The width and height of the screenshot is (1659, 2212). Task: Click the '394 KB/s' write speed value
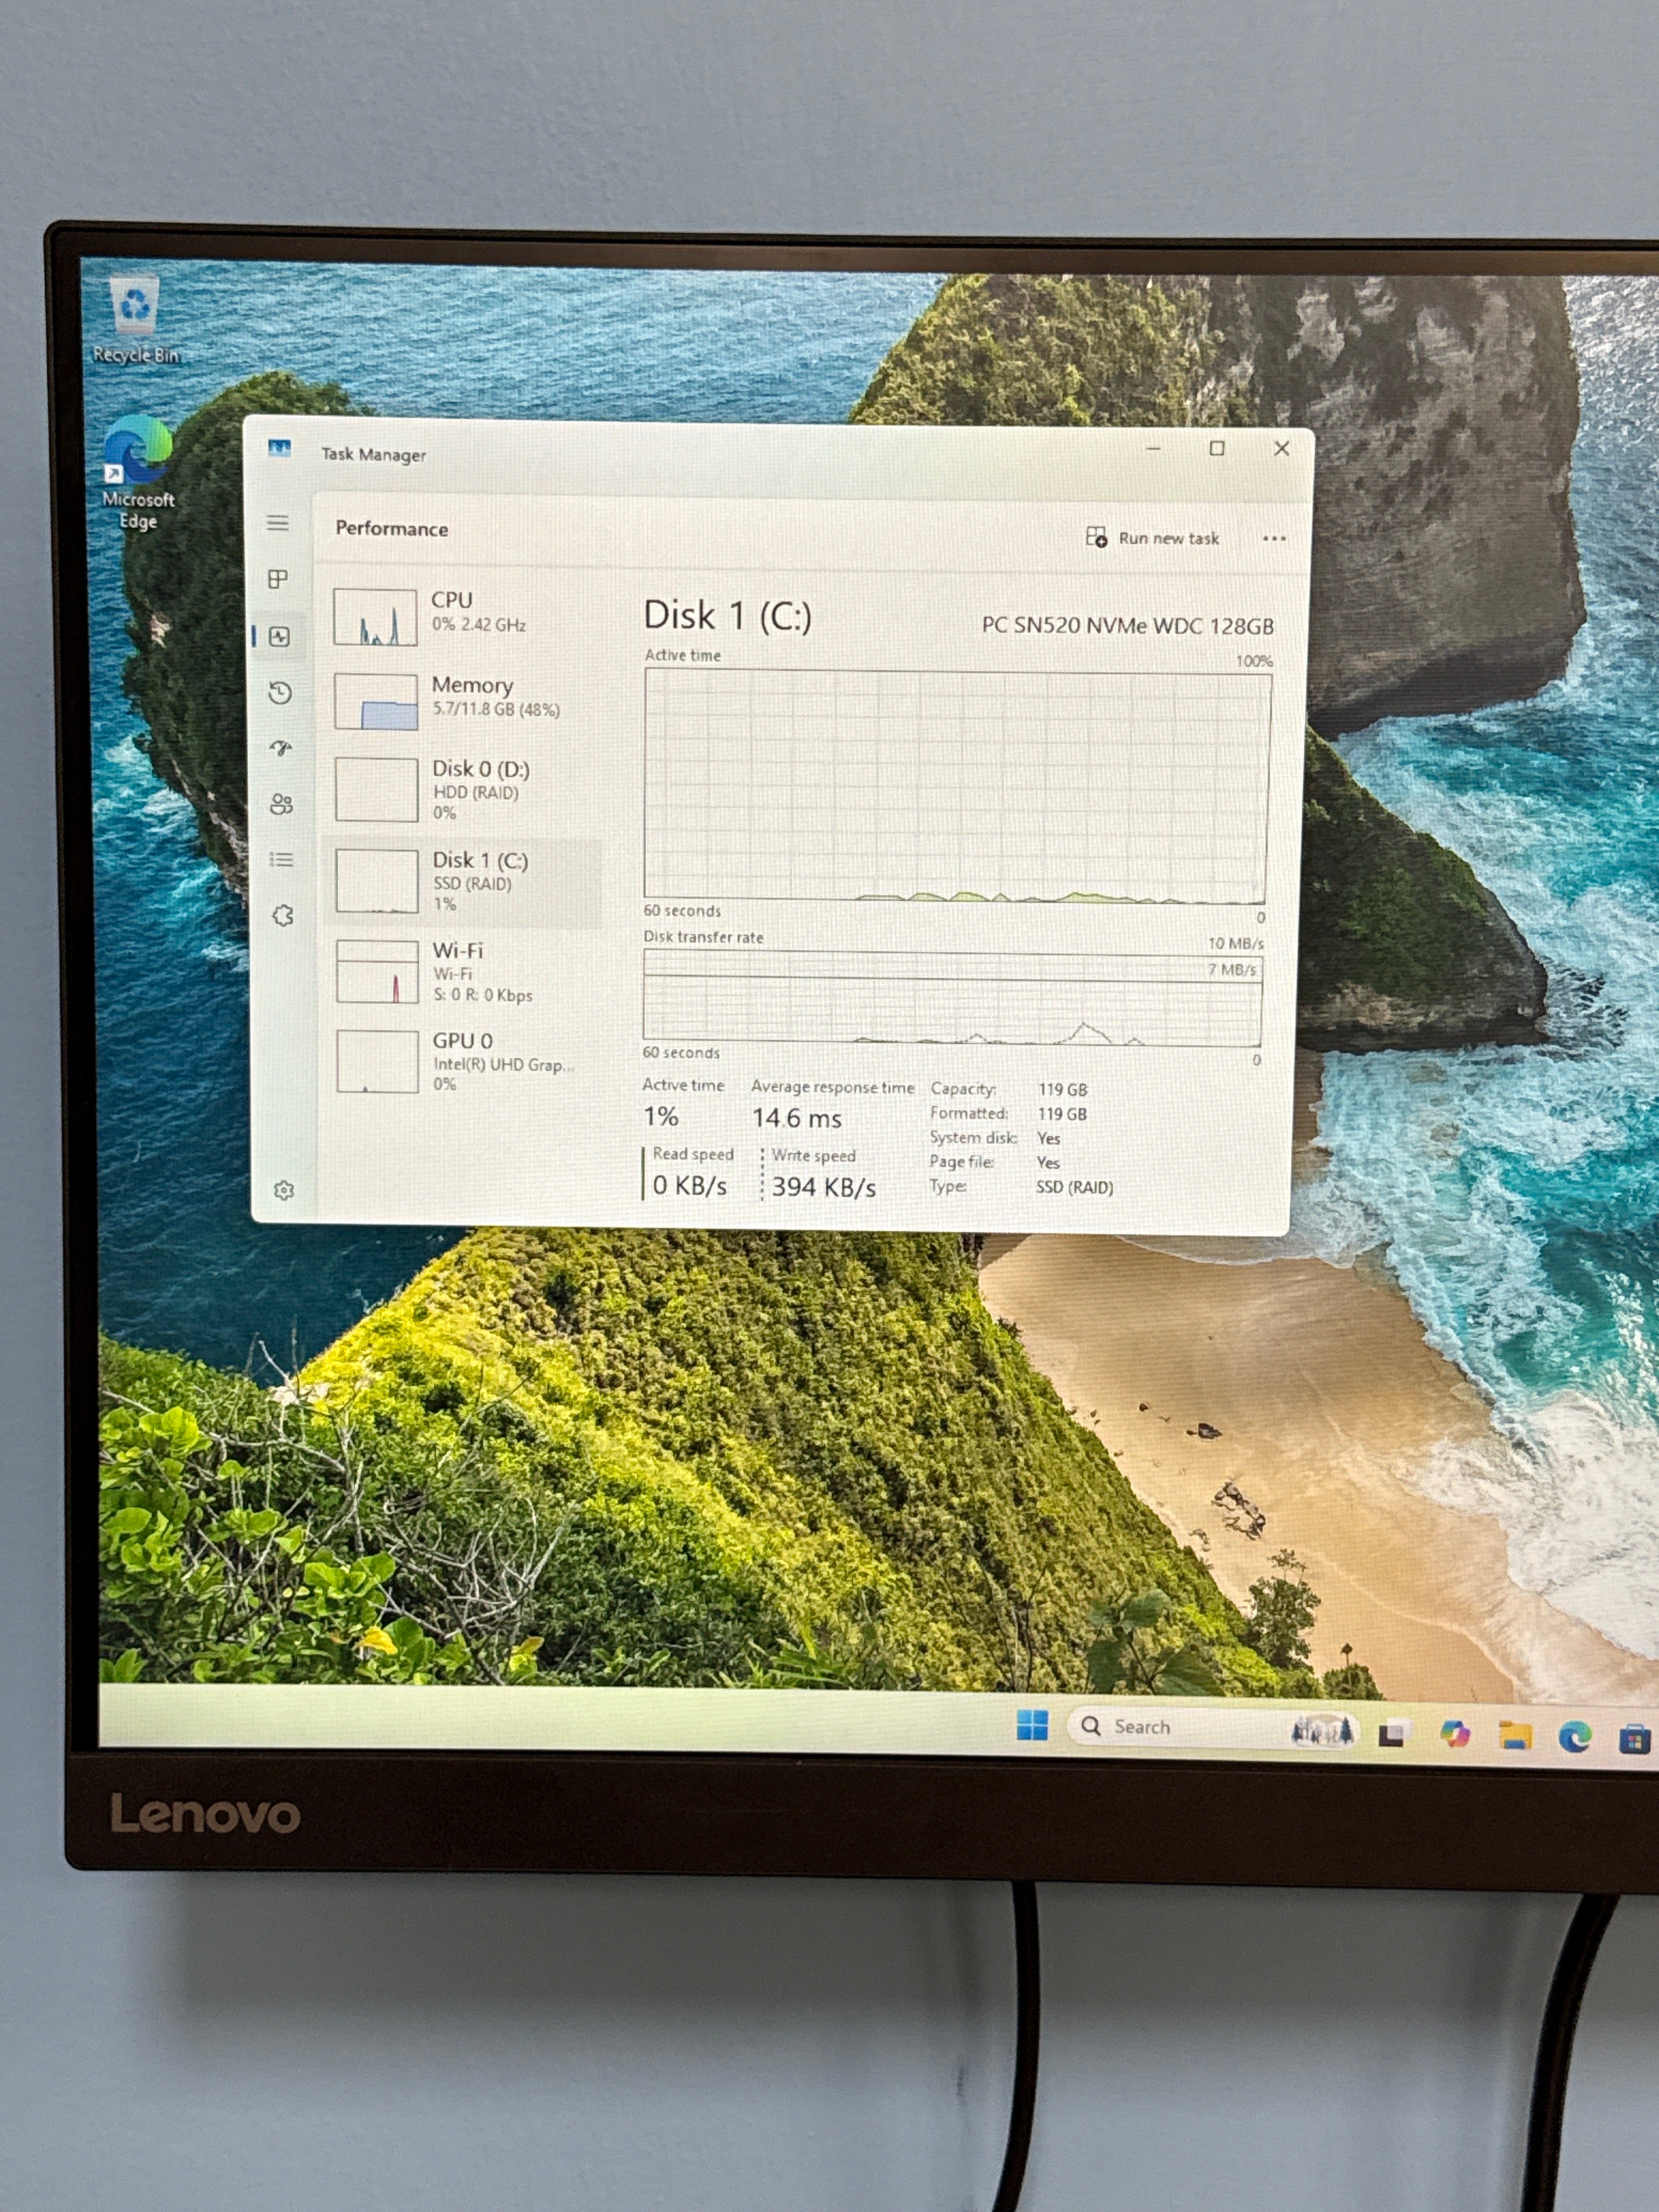click(x=823, y=1187)
